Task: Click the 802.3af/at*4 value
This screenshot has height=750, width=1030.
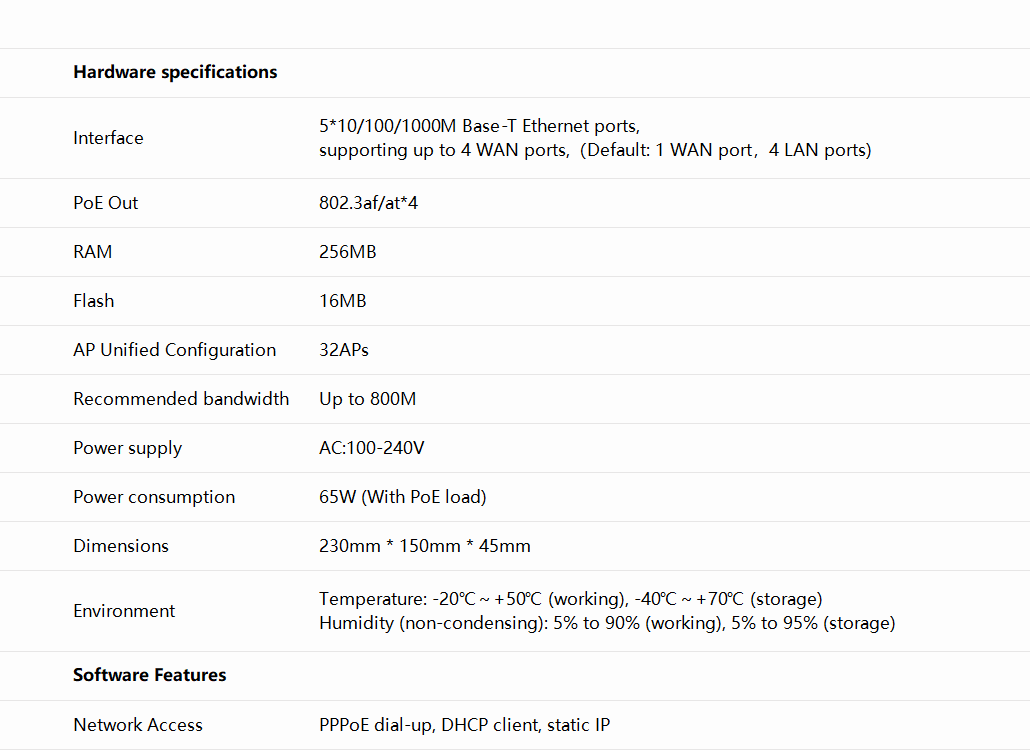Action: tap(368, 203)
